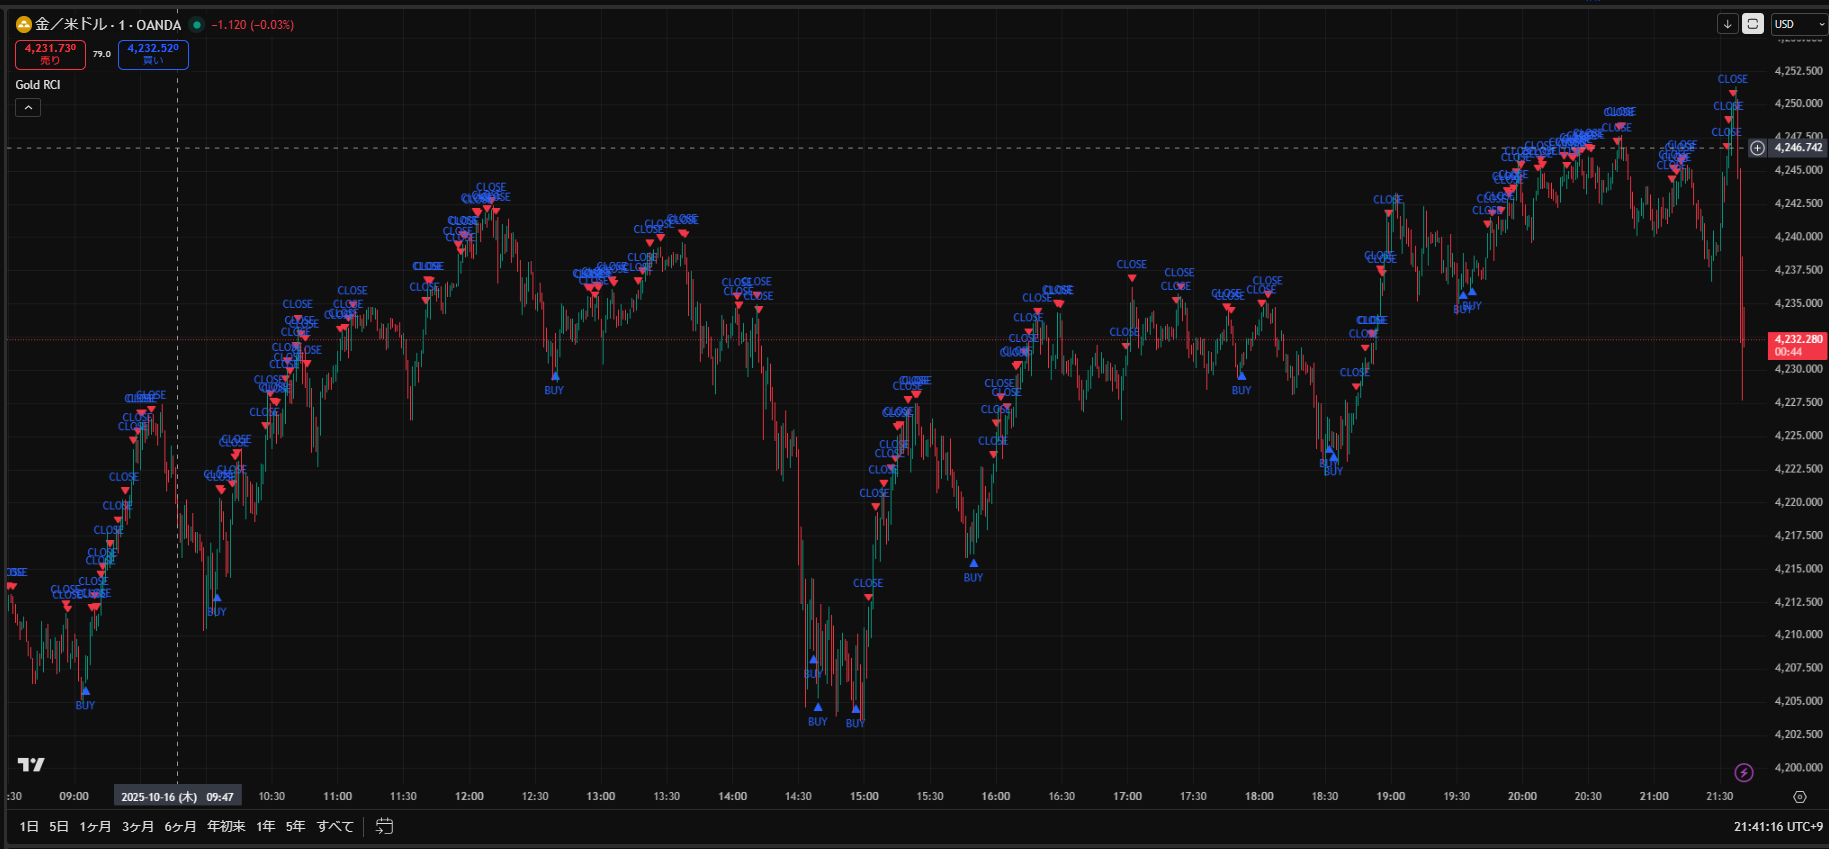Image resolution: width=1829 pixels, height=849 pixels.
Task: Click the 18:00 time axis label
Action: (x=1259, y=797)
